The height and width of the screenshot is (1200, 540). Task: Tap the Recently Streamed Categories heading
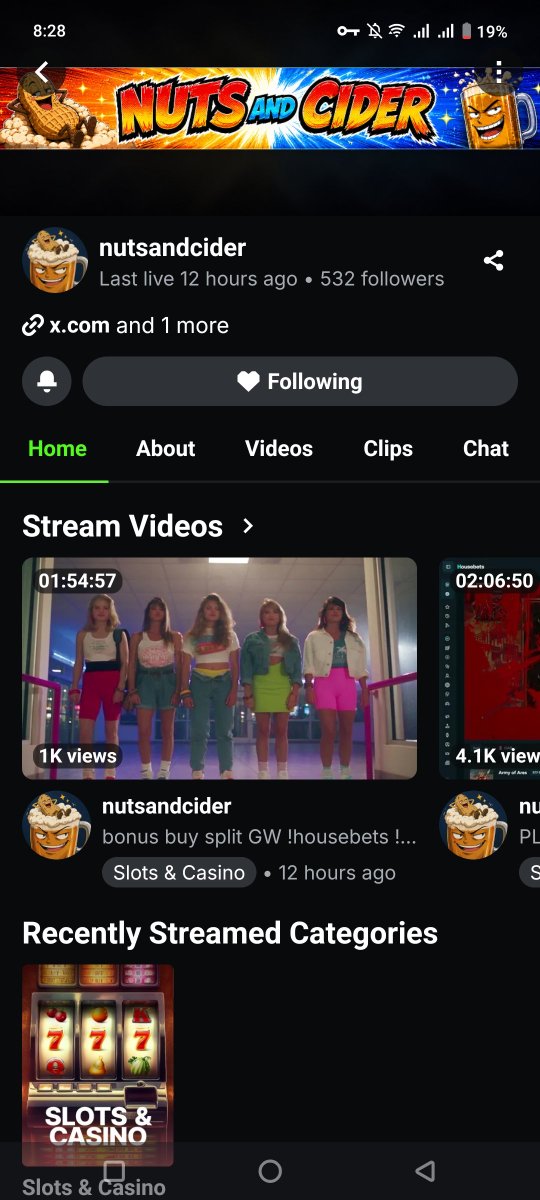pos(230,933)
